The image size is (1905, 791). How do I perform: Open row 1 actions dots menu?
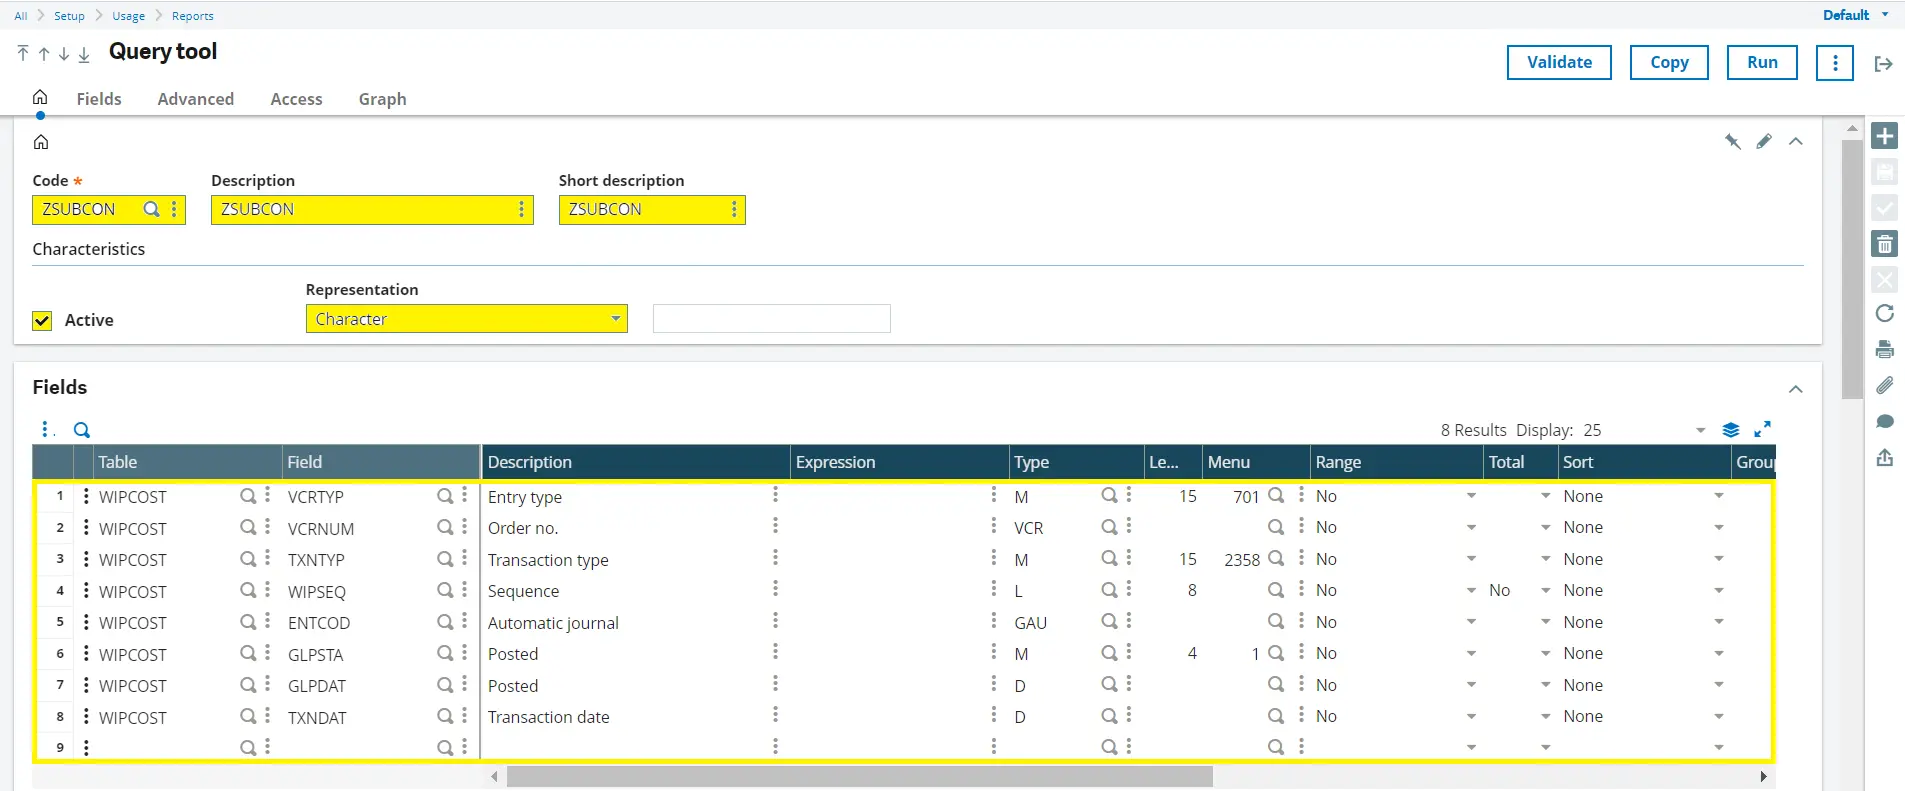[x=86, y=496]
